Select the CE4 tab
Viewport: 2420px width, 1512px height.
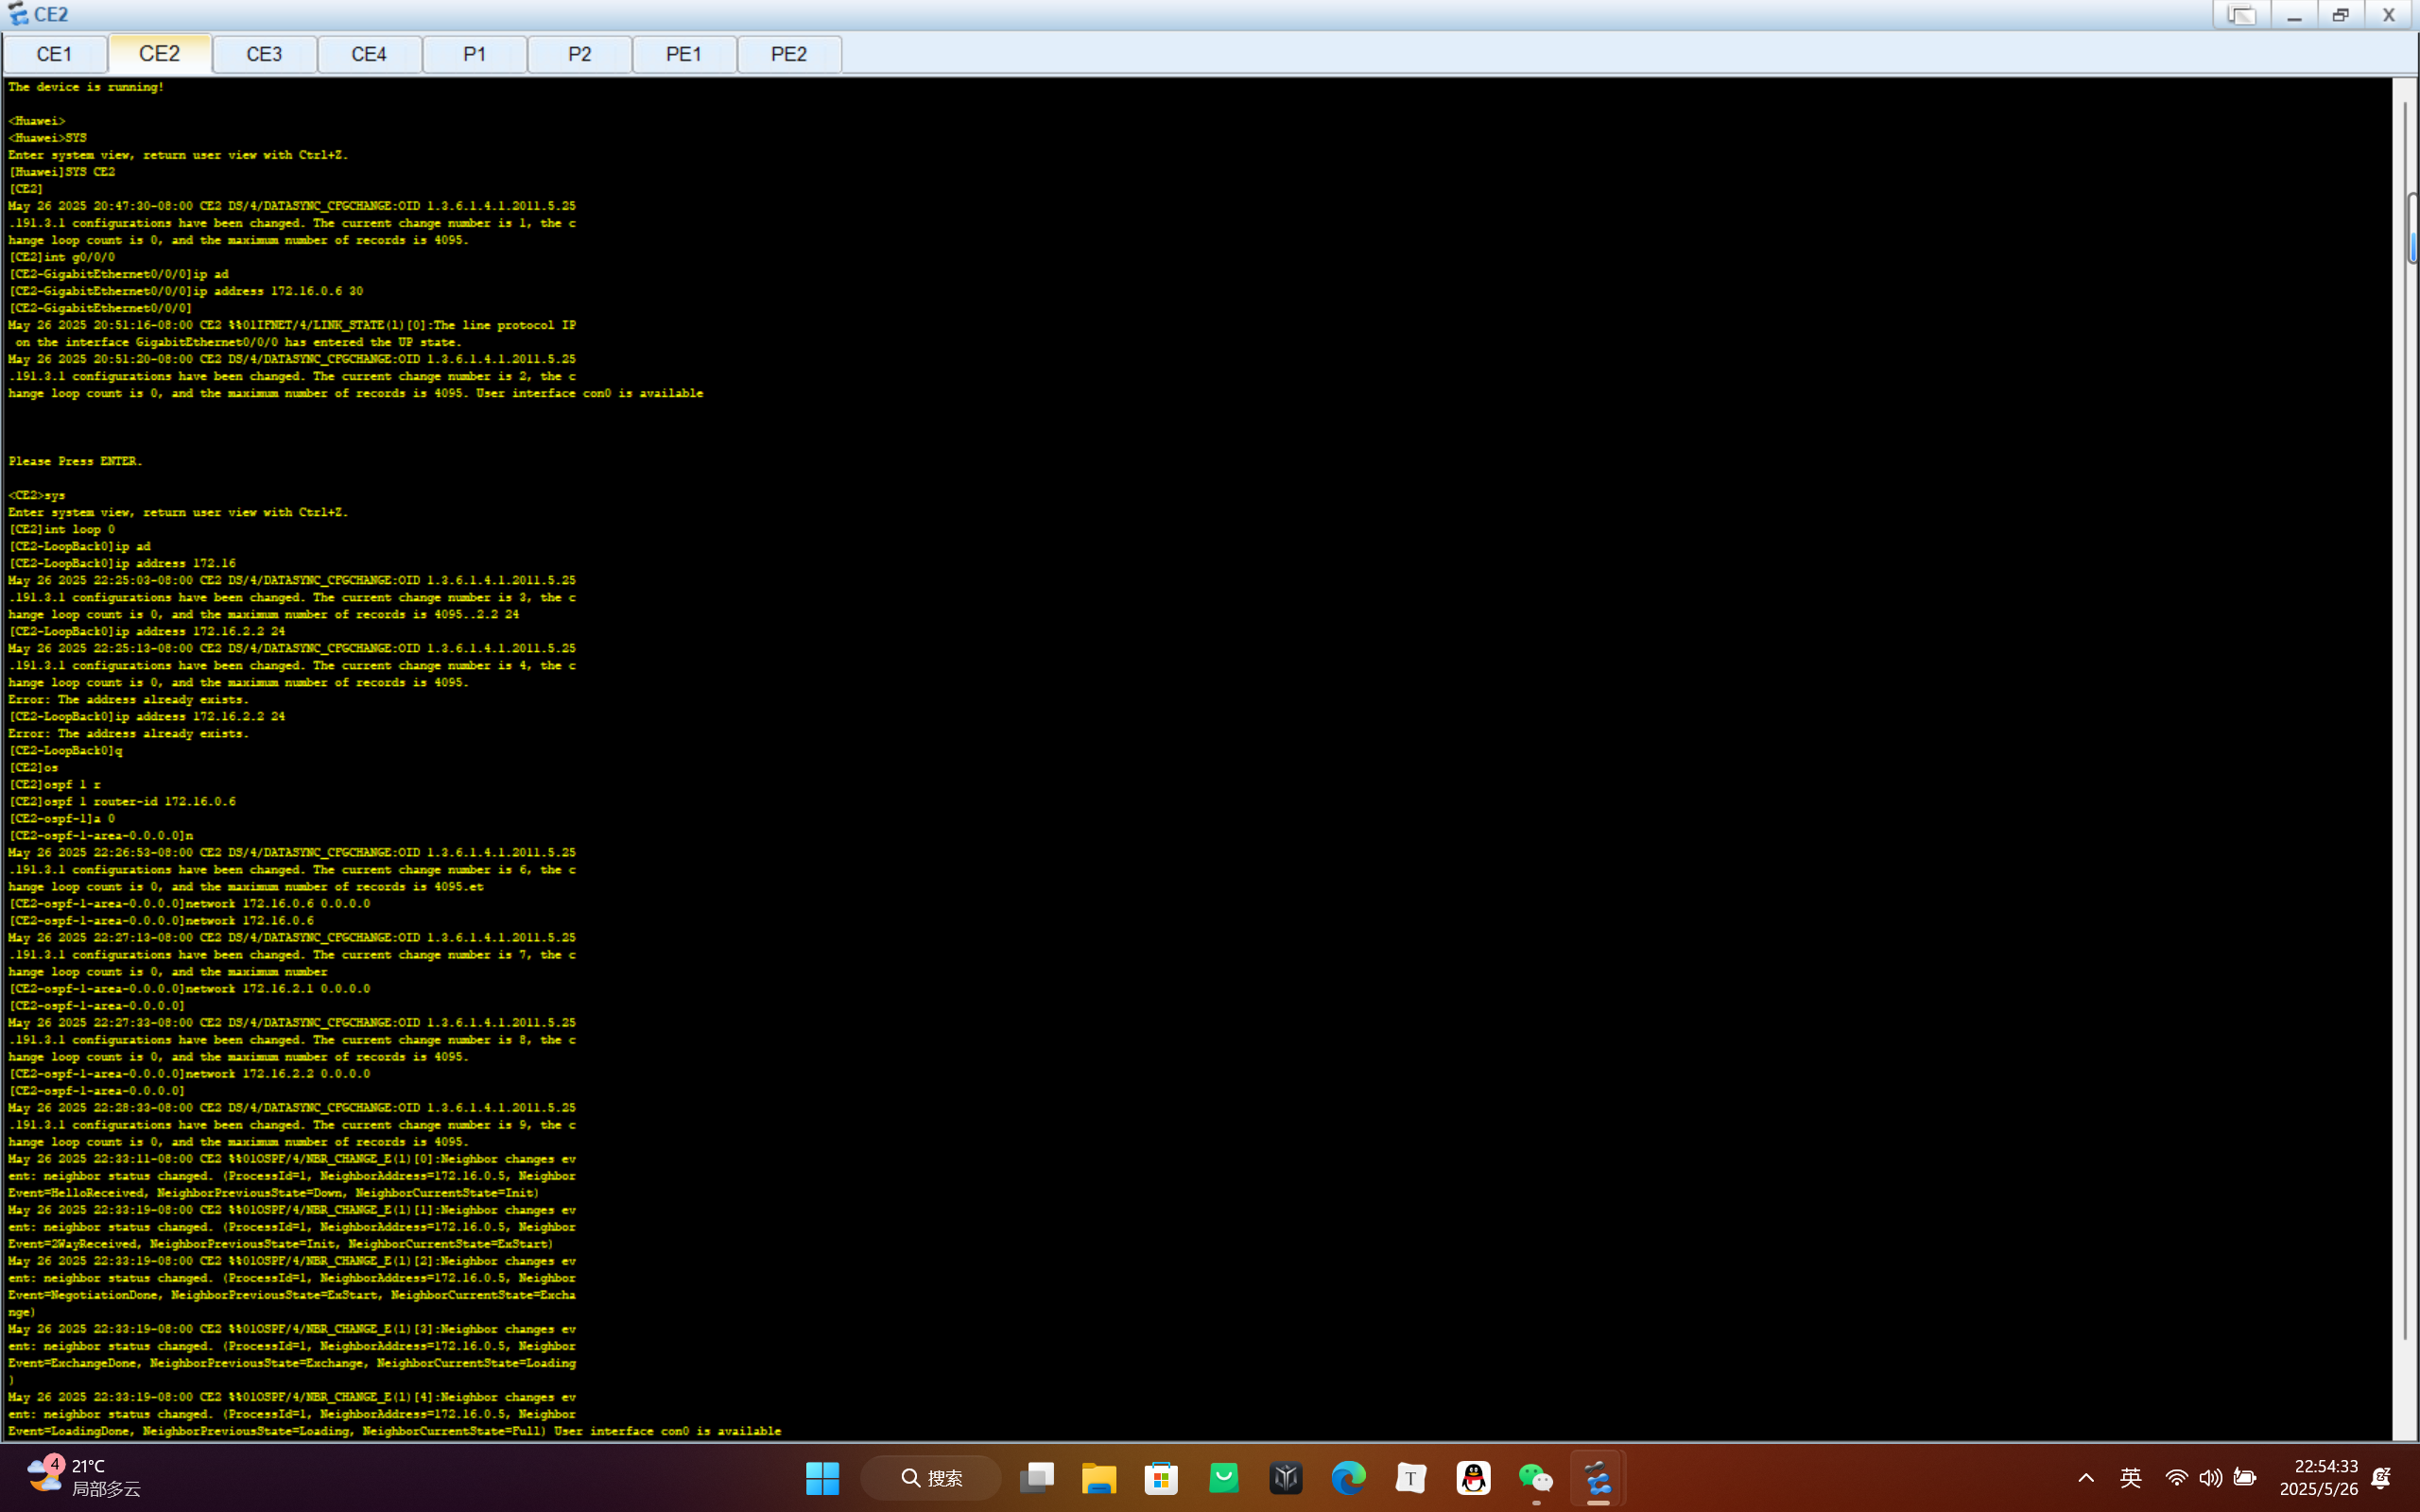coord(369,54)
